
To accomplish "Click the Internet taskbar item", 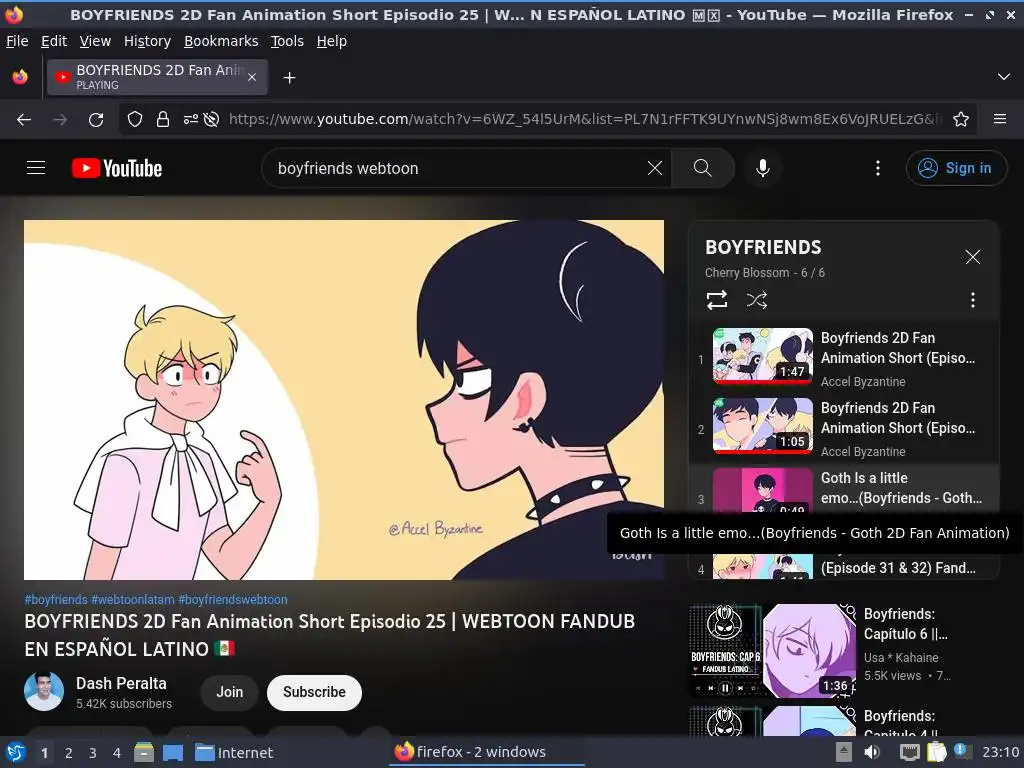I will (x=234, y=752).
